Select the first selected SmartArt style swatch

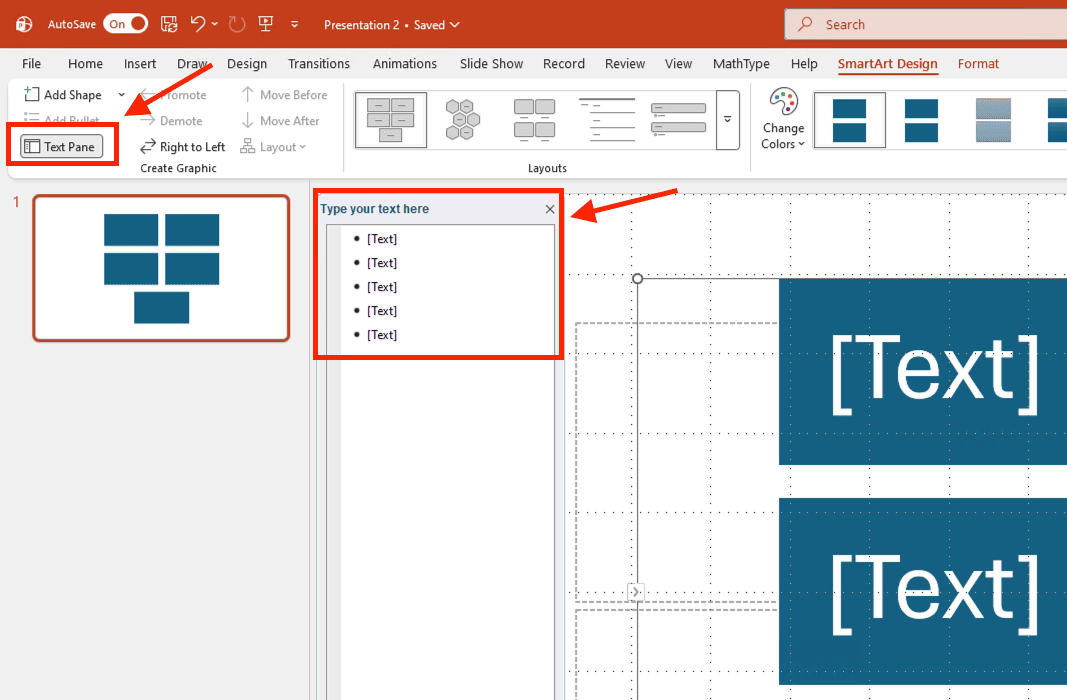click(x=849, y=120)
